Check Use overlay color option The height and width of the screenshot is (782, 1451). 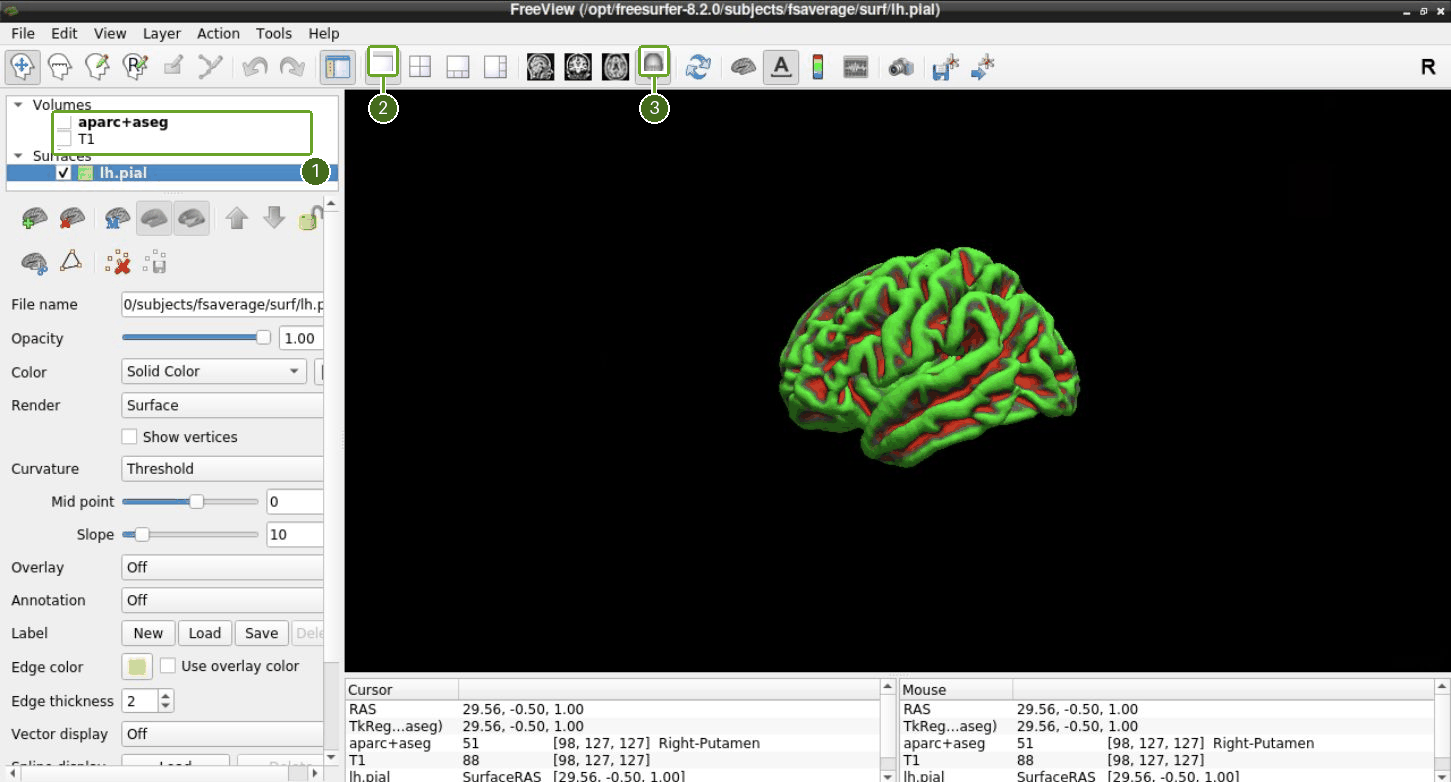[168, 666]
